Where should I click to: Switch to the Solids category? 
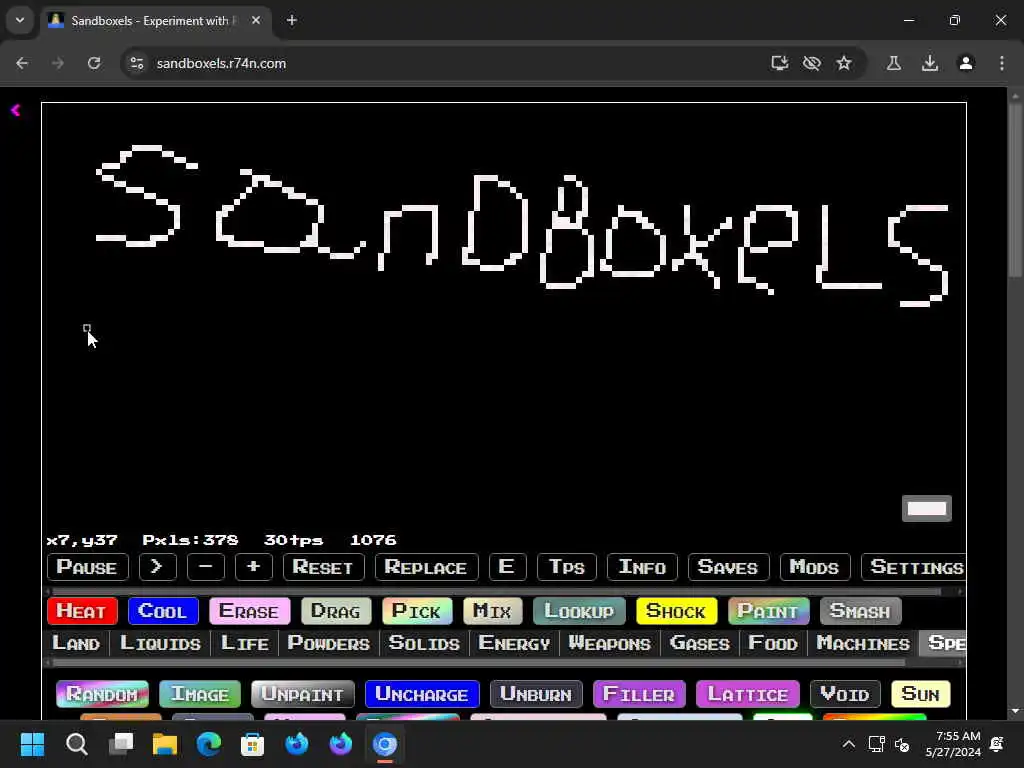(x=424, y=643)
